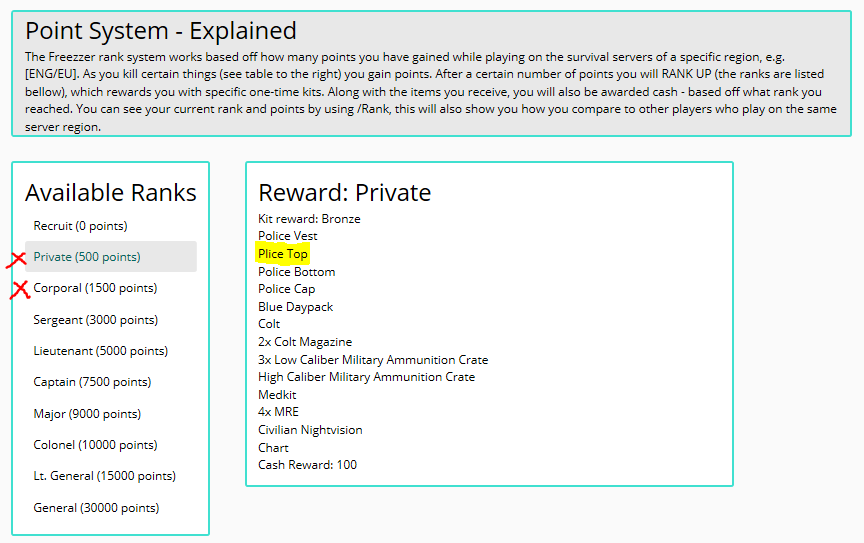Select Lt. General (15000 points) rank
The width and height of the screenshot is (864, 543).
(105, 476)
